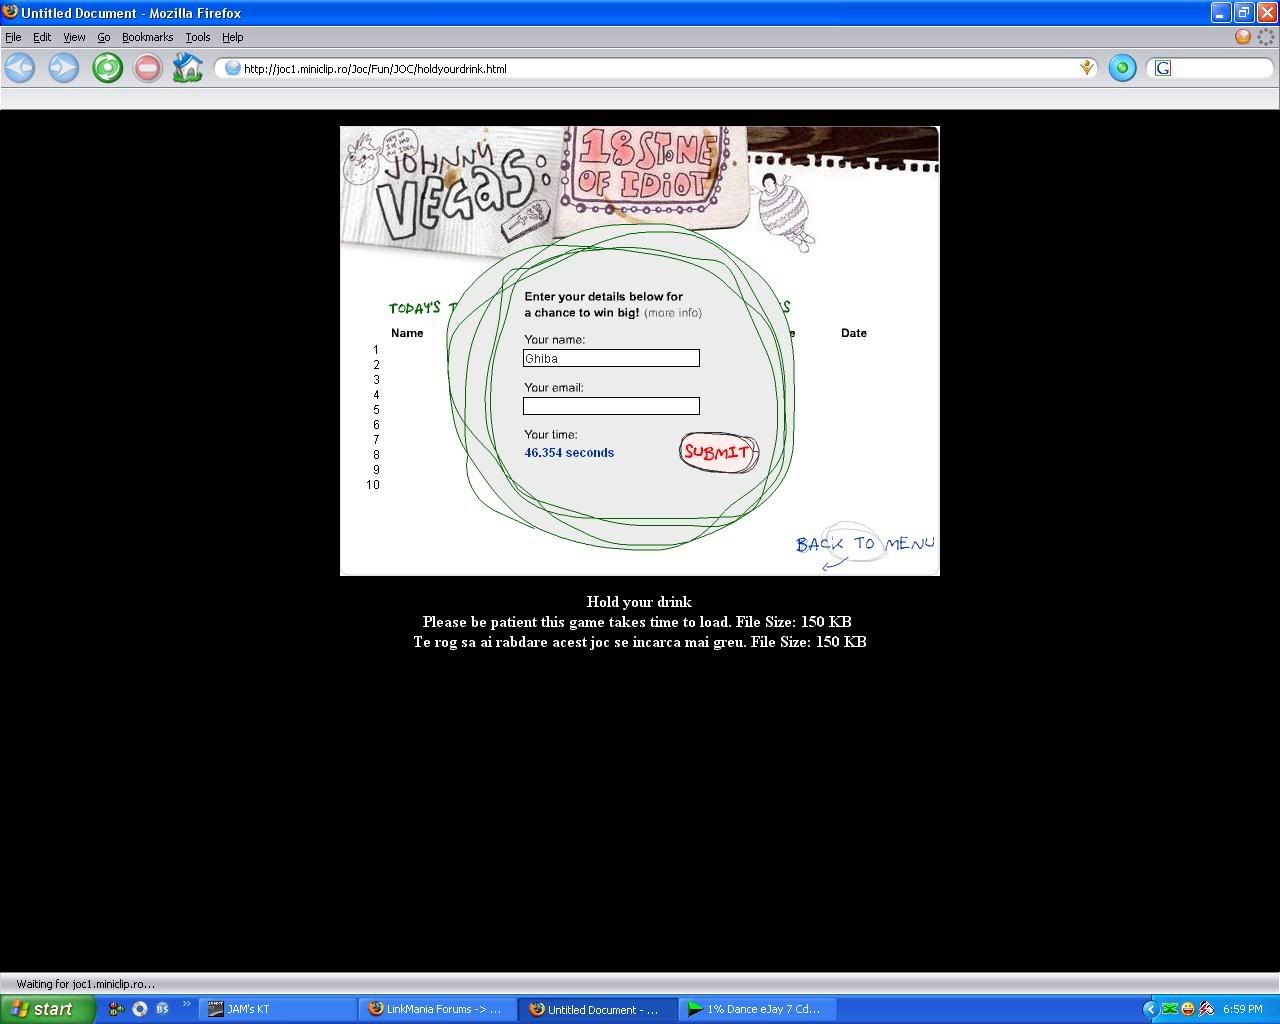This screenshot has width=1280, height=1024.
Task: Click the round disc Quick Launch icon
Action: coord(140,1009)
